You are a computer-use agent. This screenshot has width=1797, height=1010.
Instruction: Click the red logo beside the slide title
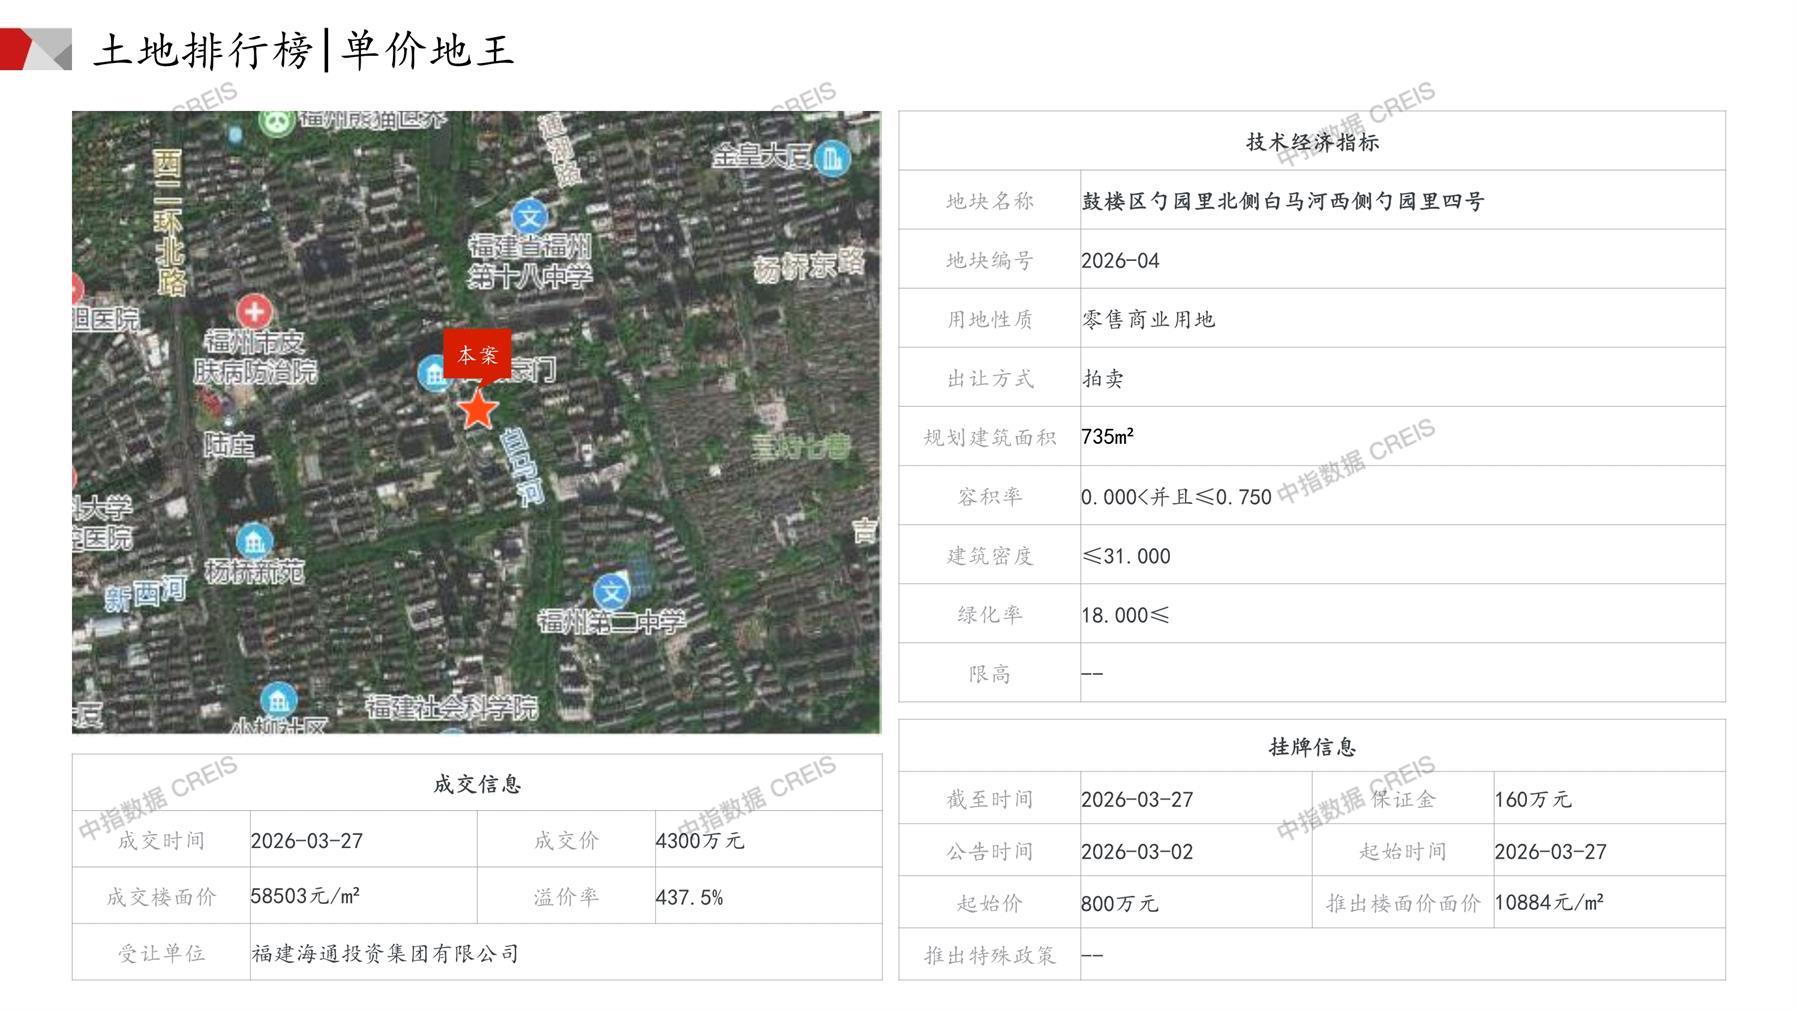(x=36, y=49)
